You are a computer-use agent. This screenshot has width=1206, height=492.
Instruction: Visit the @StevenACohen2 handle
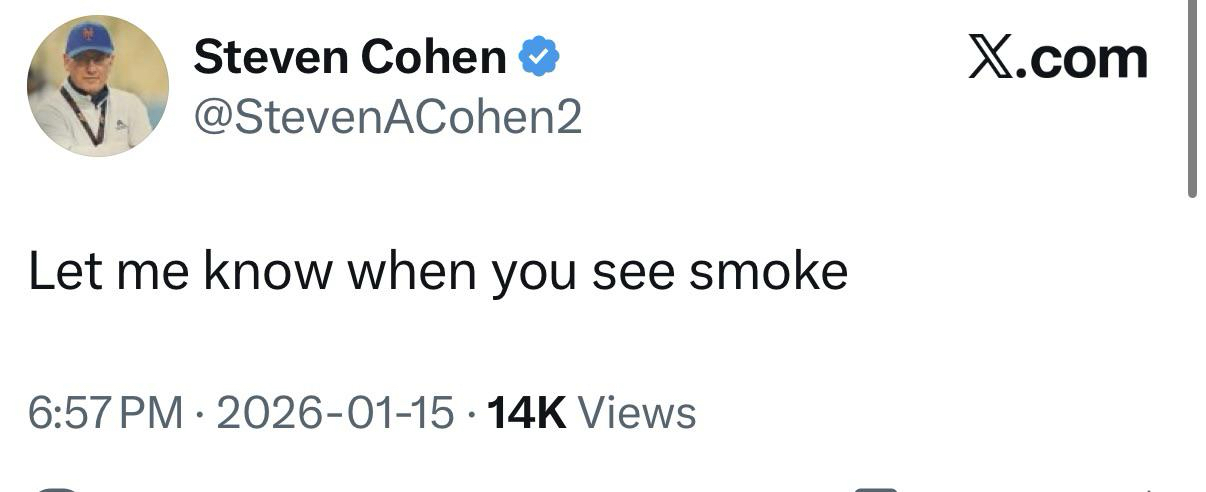(387, 118)
